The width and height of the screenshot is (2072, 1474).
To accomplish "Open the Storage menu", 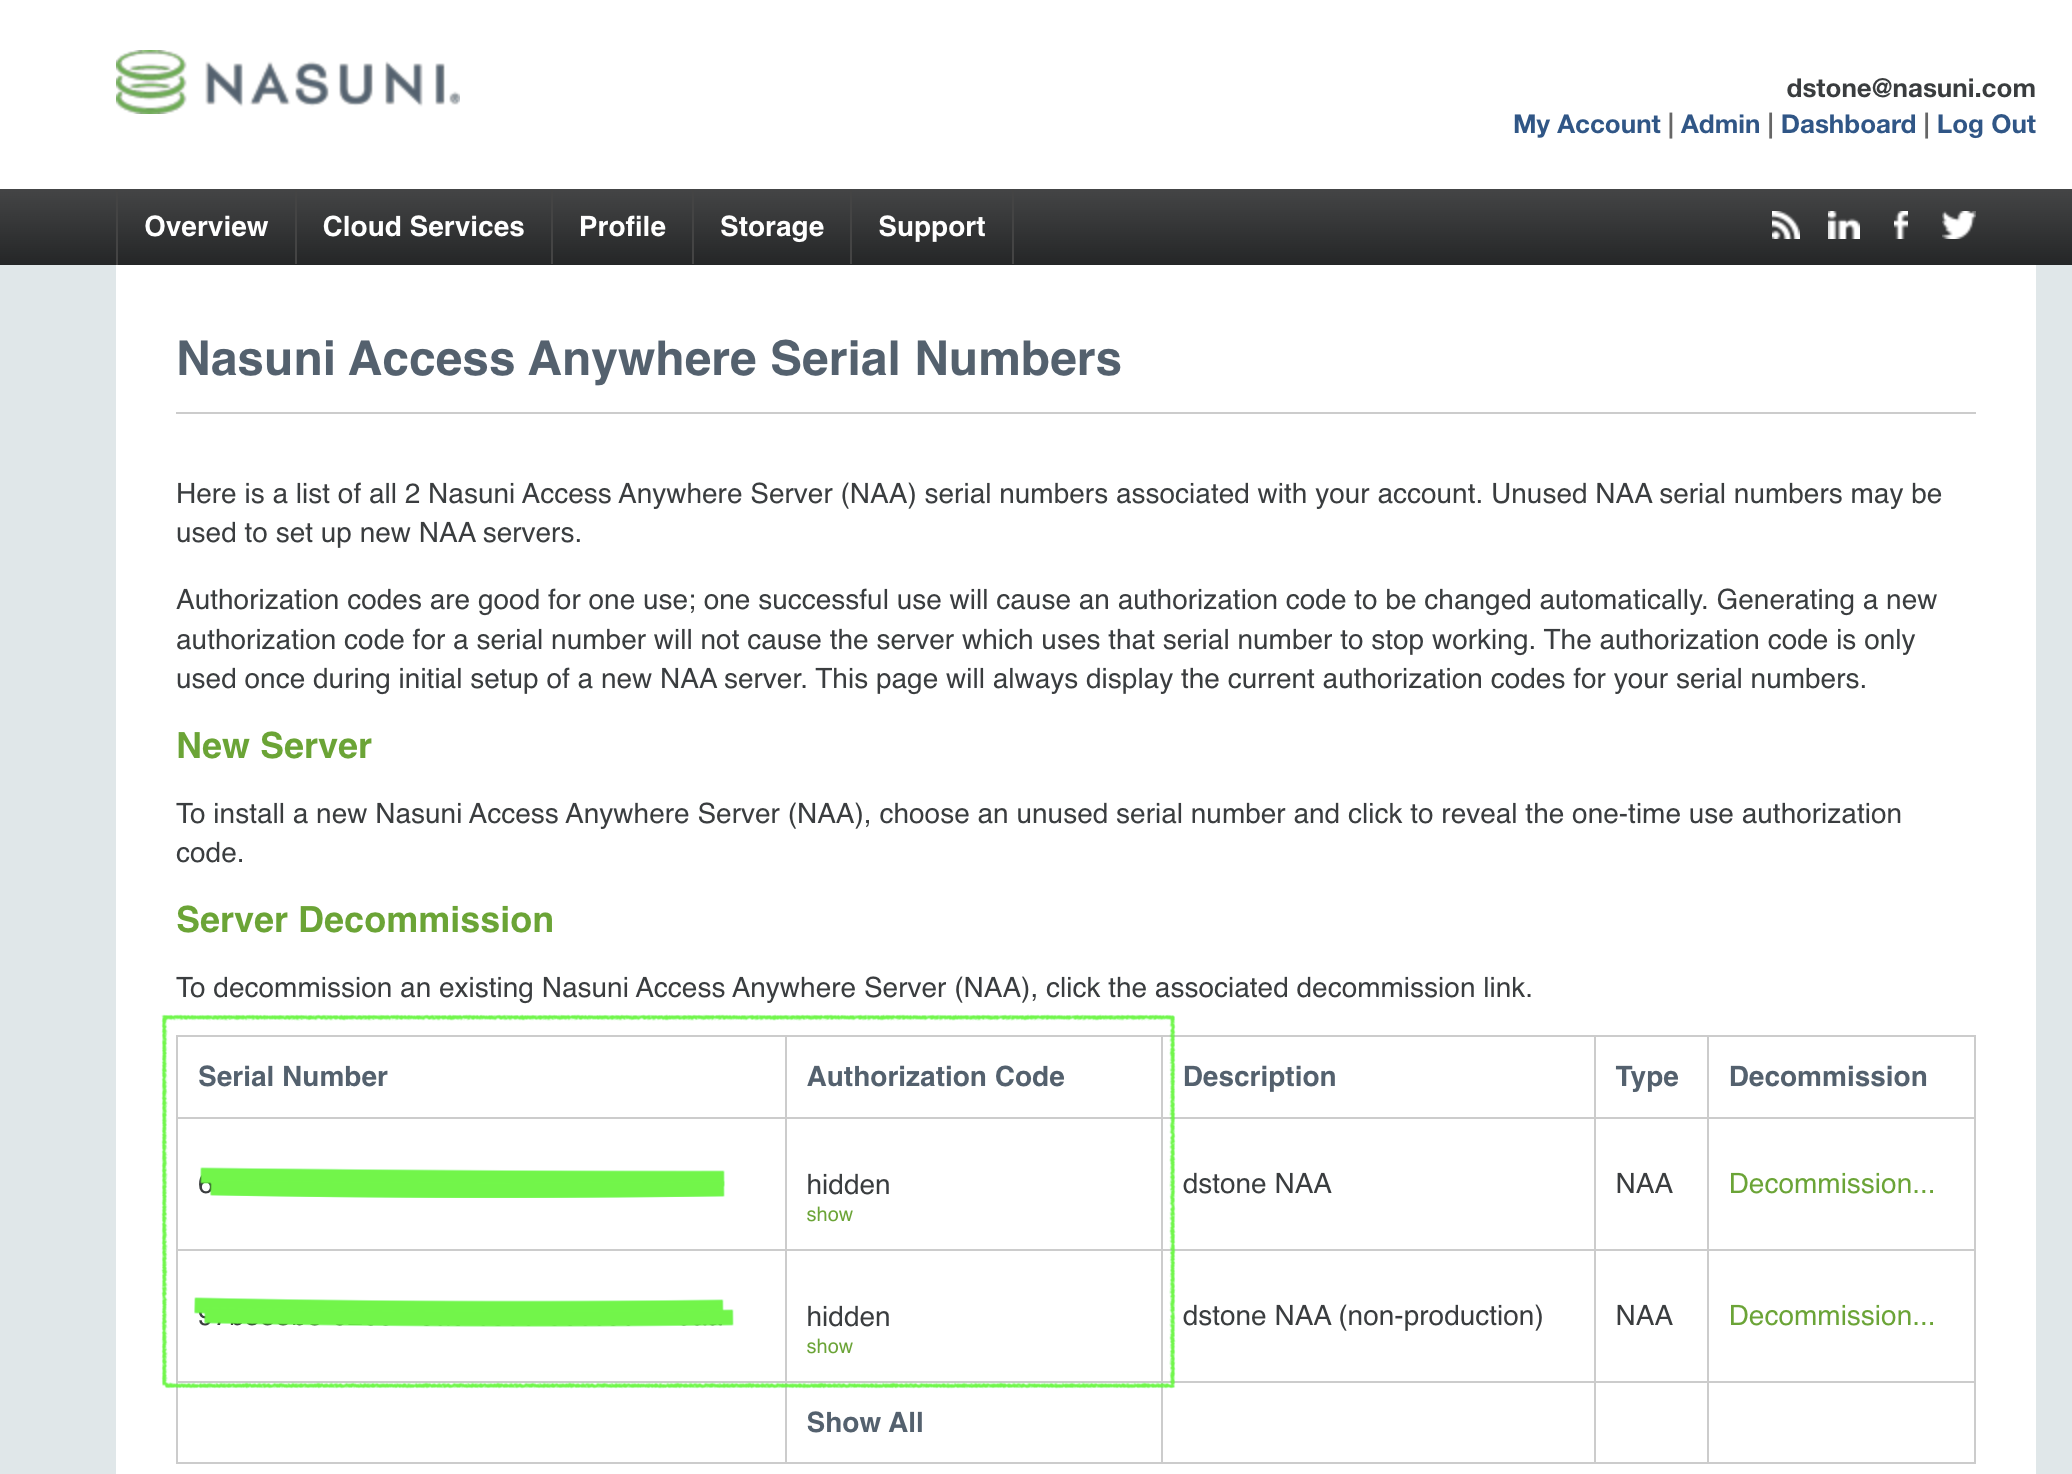I will click(771, 227).
